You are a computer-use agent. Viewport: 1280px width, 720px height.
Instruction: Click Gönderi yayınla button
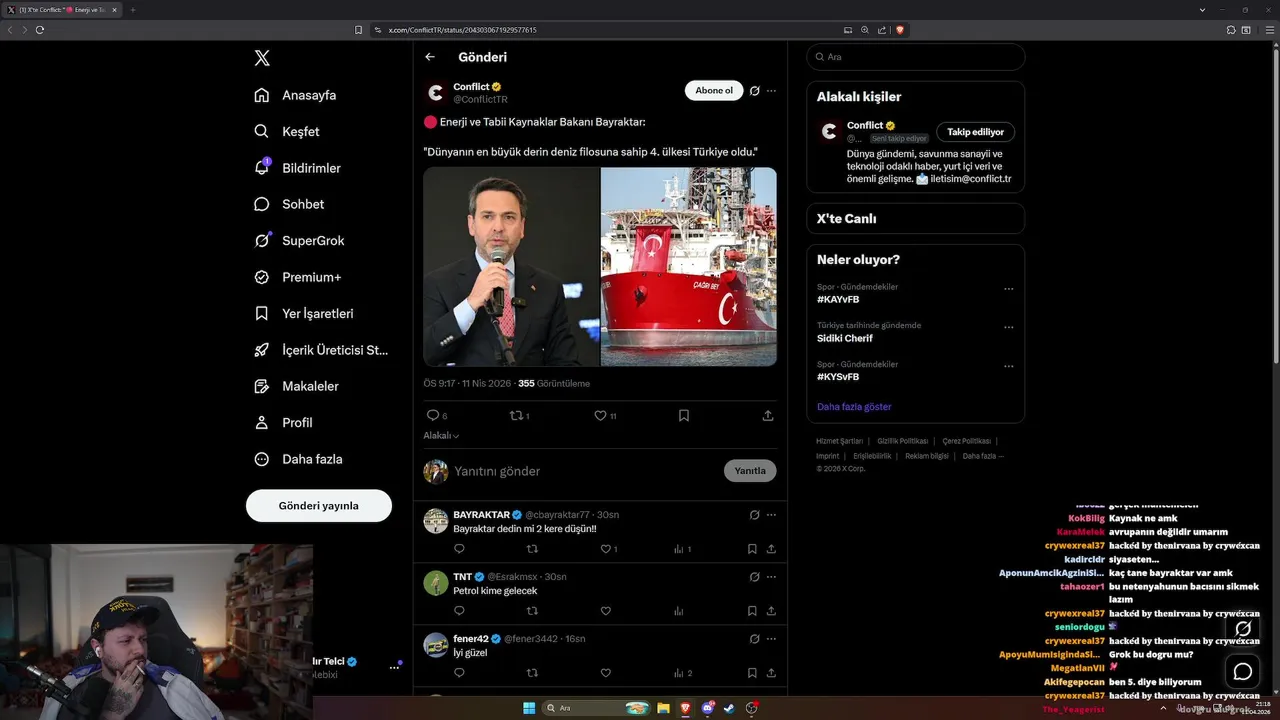(319, 506)
